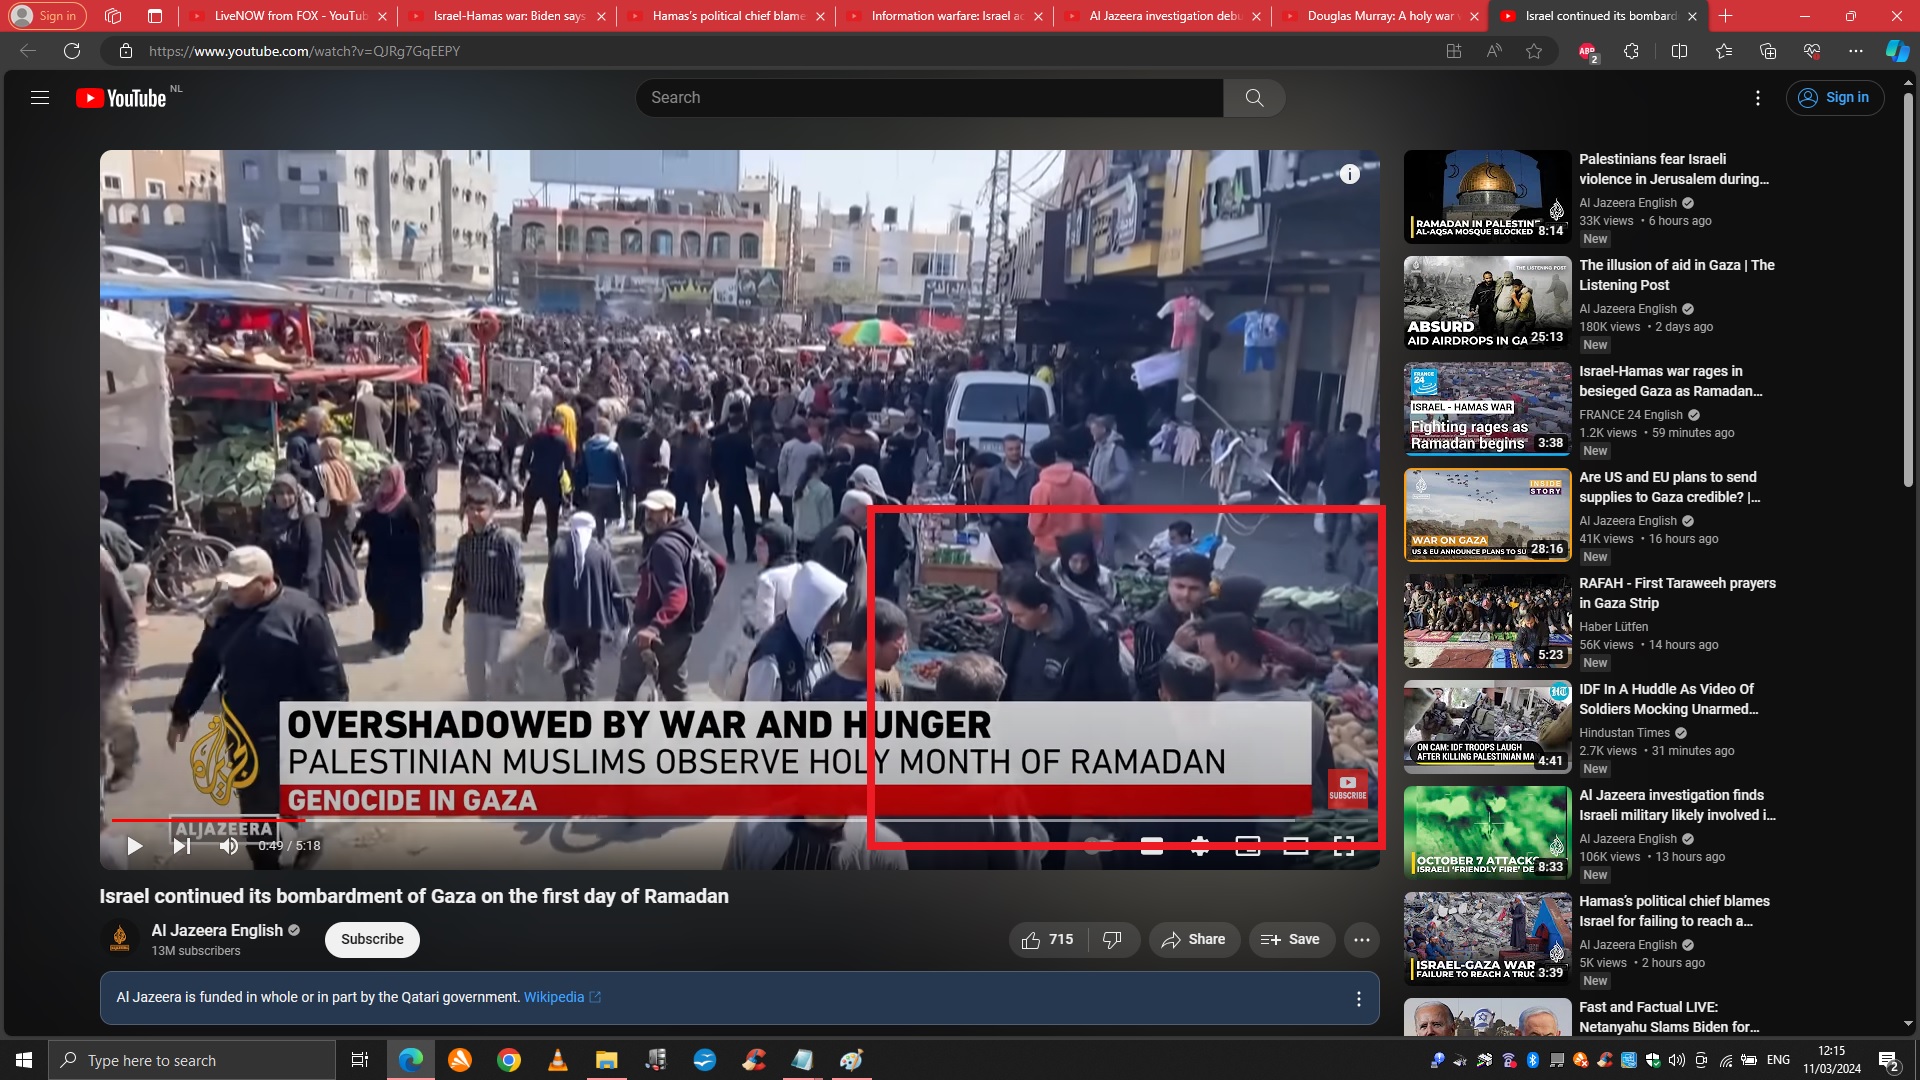This screenshot has width=1920, height=1080.
Task: Focus the YouTube search field
Action: pyautogui.click(x=929, y=97)
